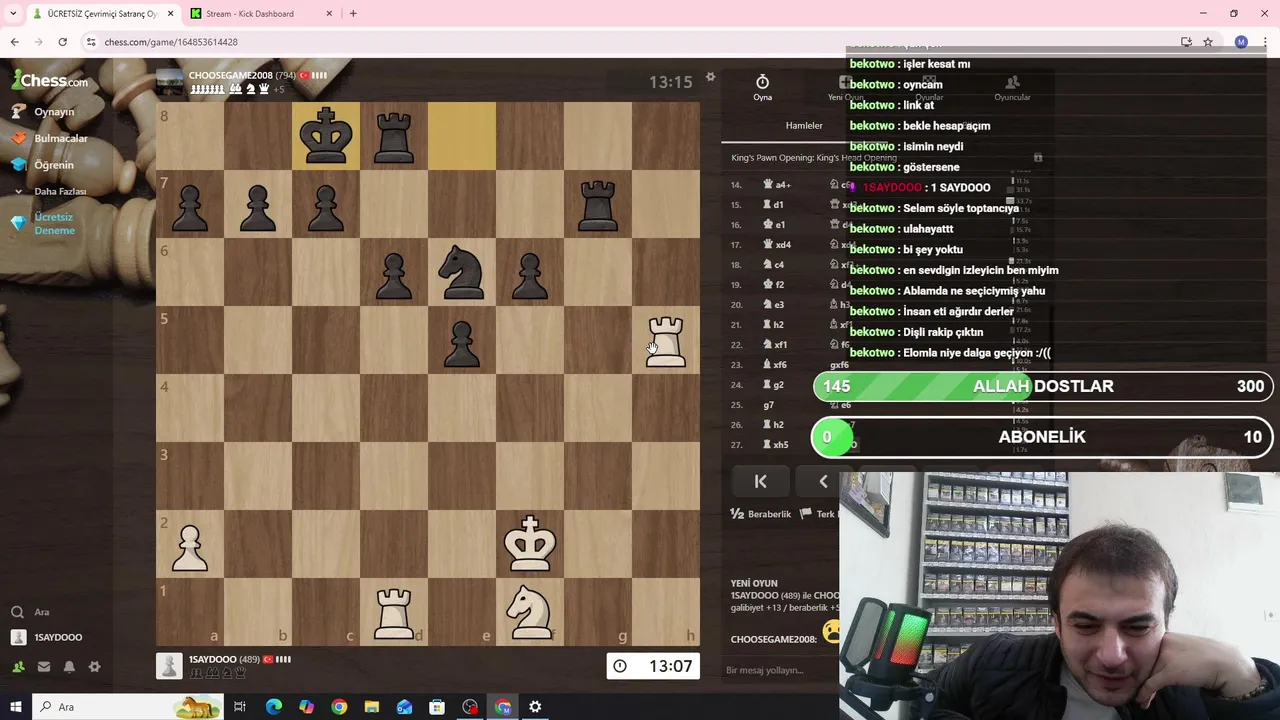
Task: Open the board settings gear near the top clock
Action: (x=711, y=77)
